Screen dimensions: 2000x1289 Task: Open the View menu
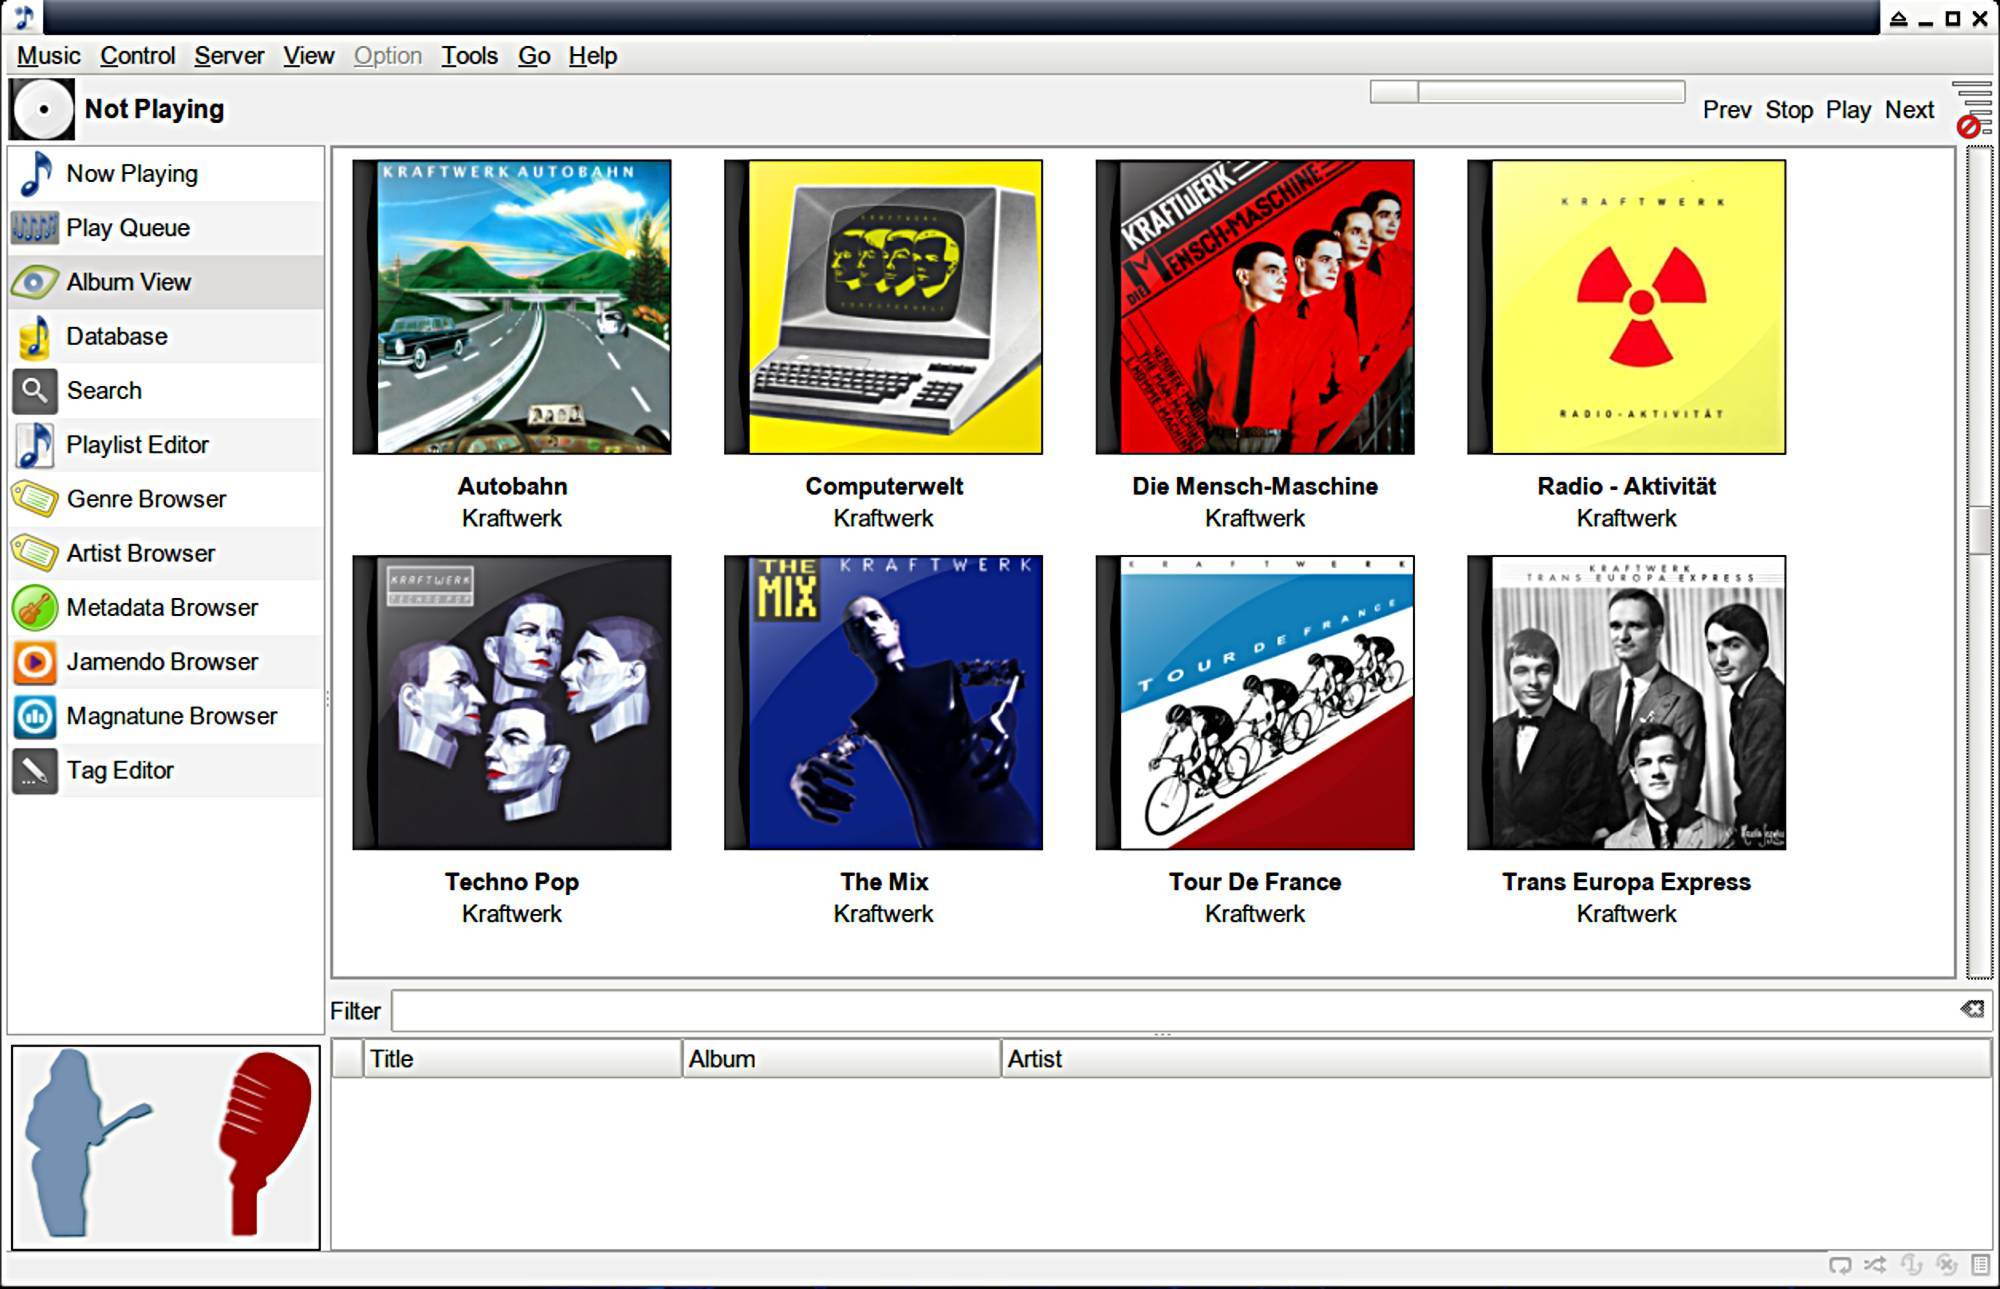click(308, 56)
